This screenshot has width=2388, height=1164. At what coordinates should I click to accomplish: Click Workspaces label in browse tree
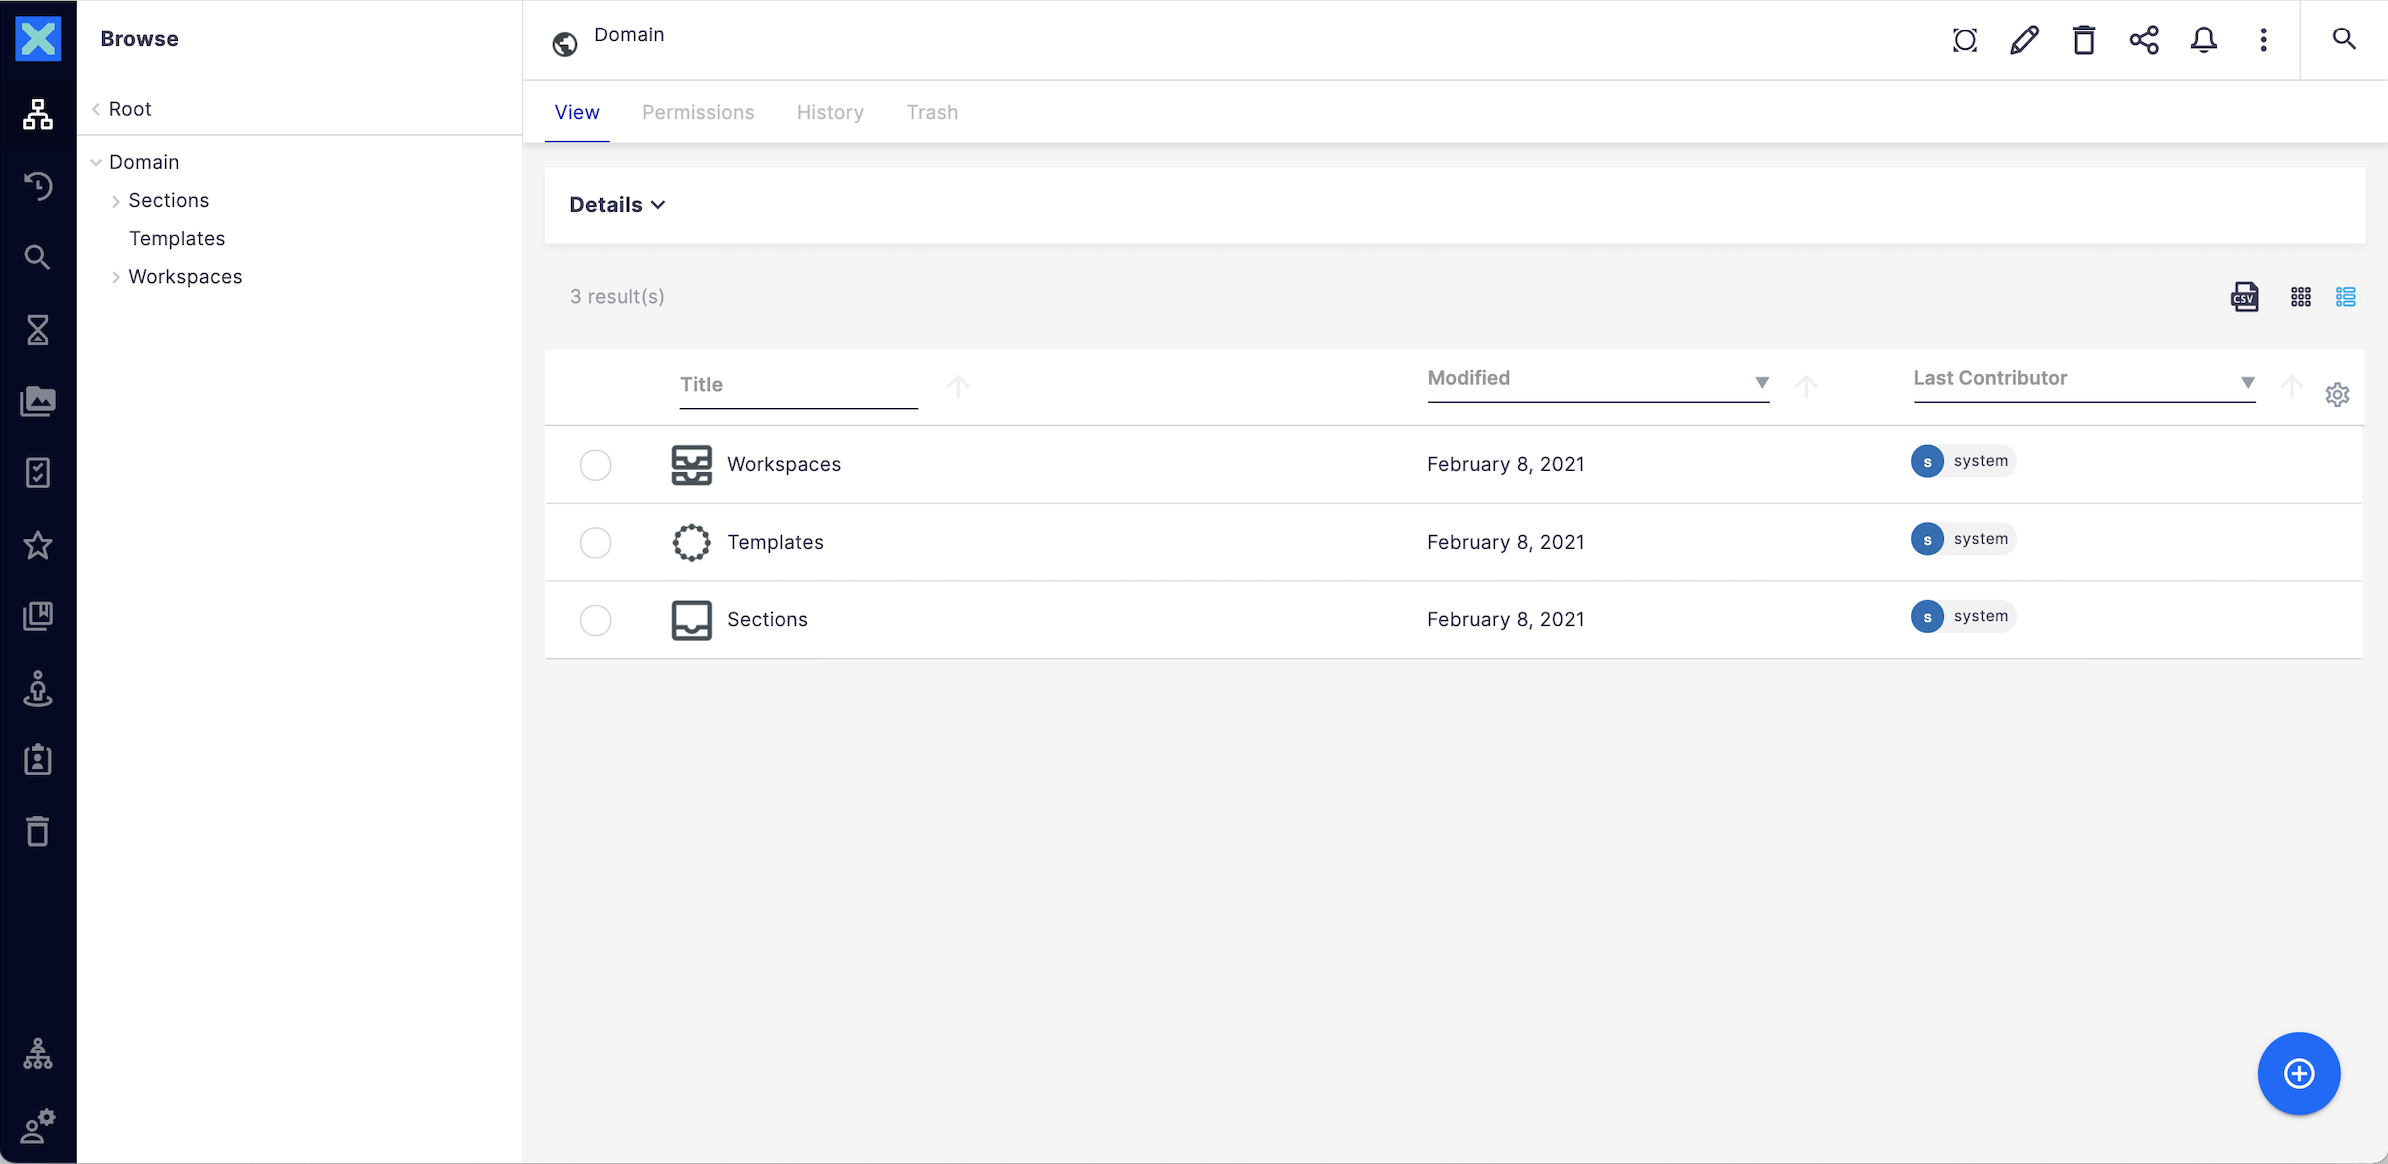click(x=185, y=277)
